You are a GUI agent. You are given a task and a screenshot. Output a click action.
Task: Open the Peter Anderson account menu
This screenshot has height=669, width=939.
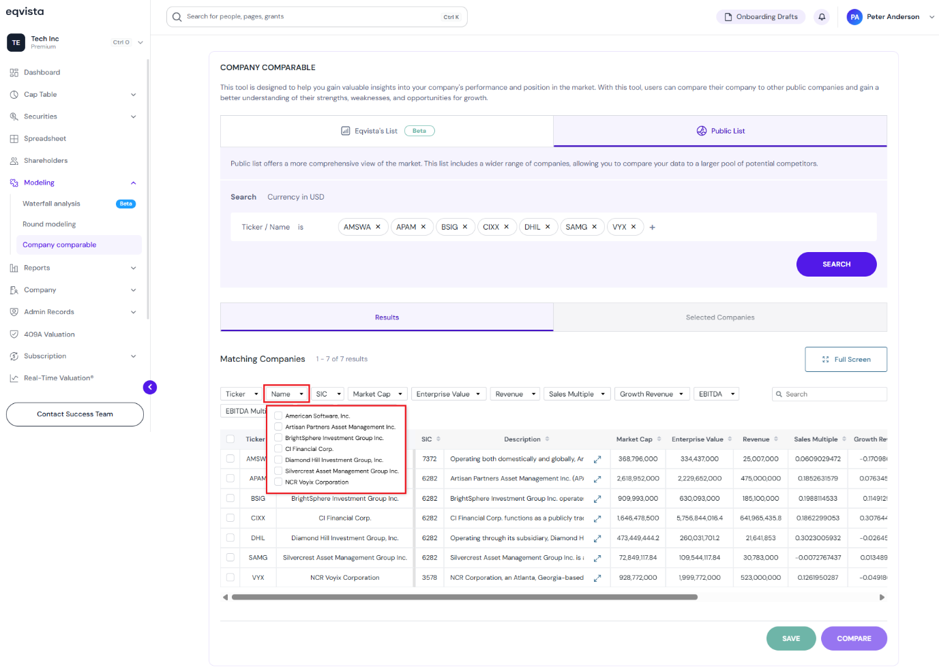[x=890, y=17]
